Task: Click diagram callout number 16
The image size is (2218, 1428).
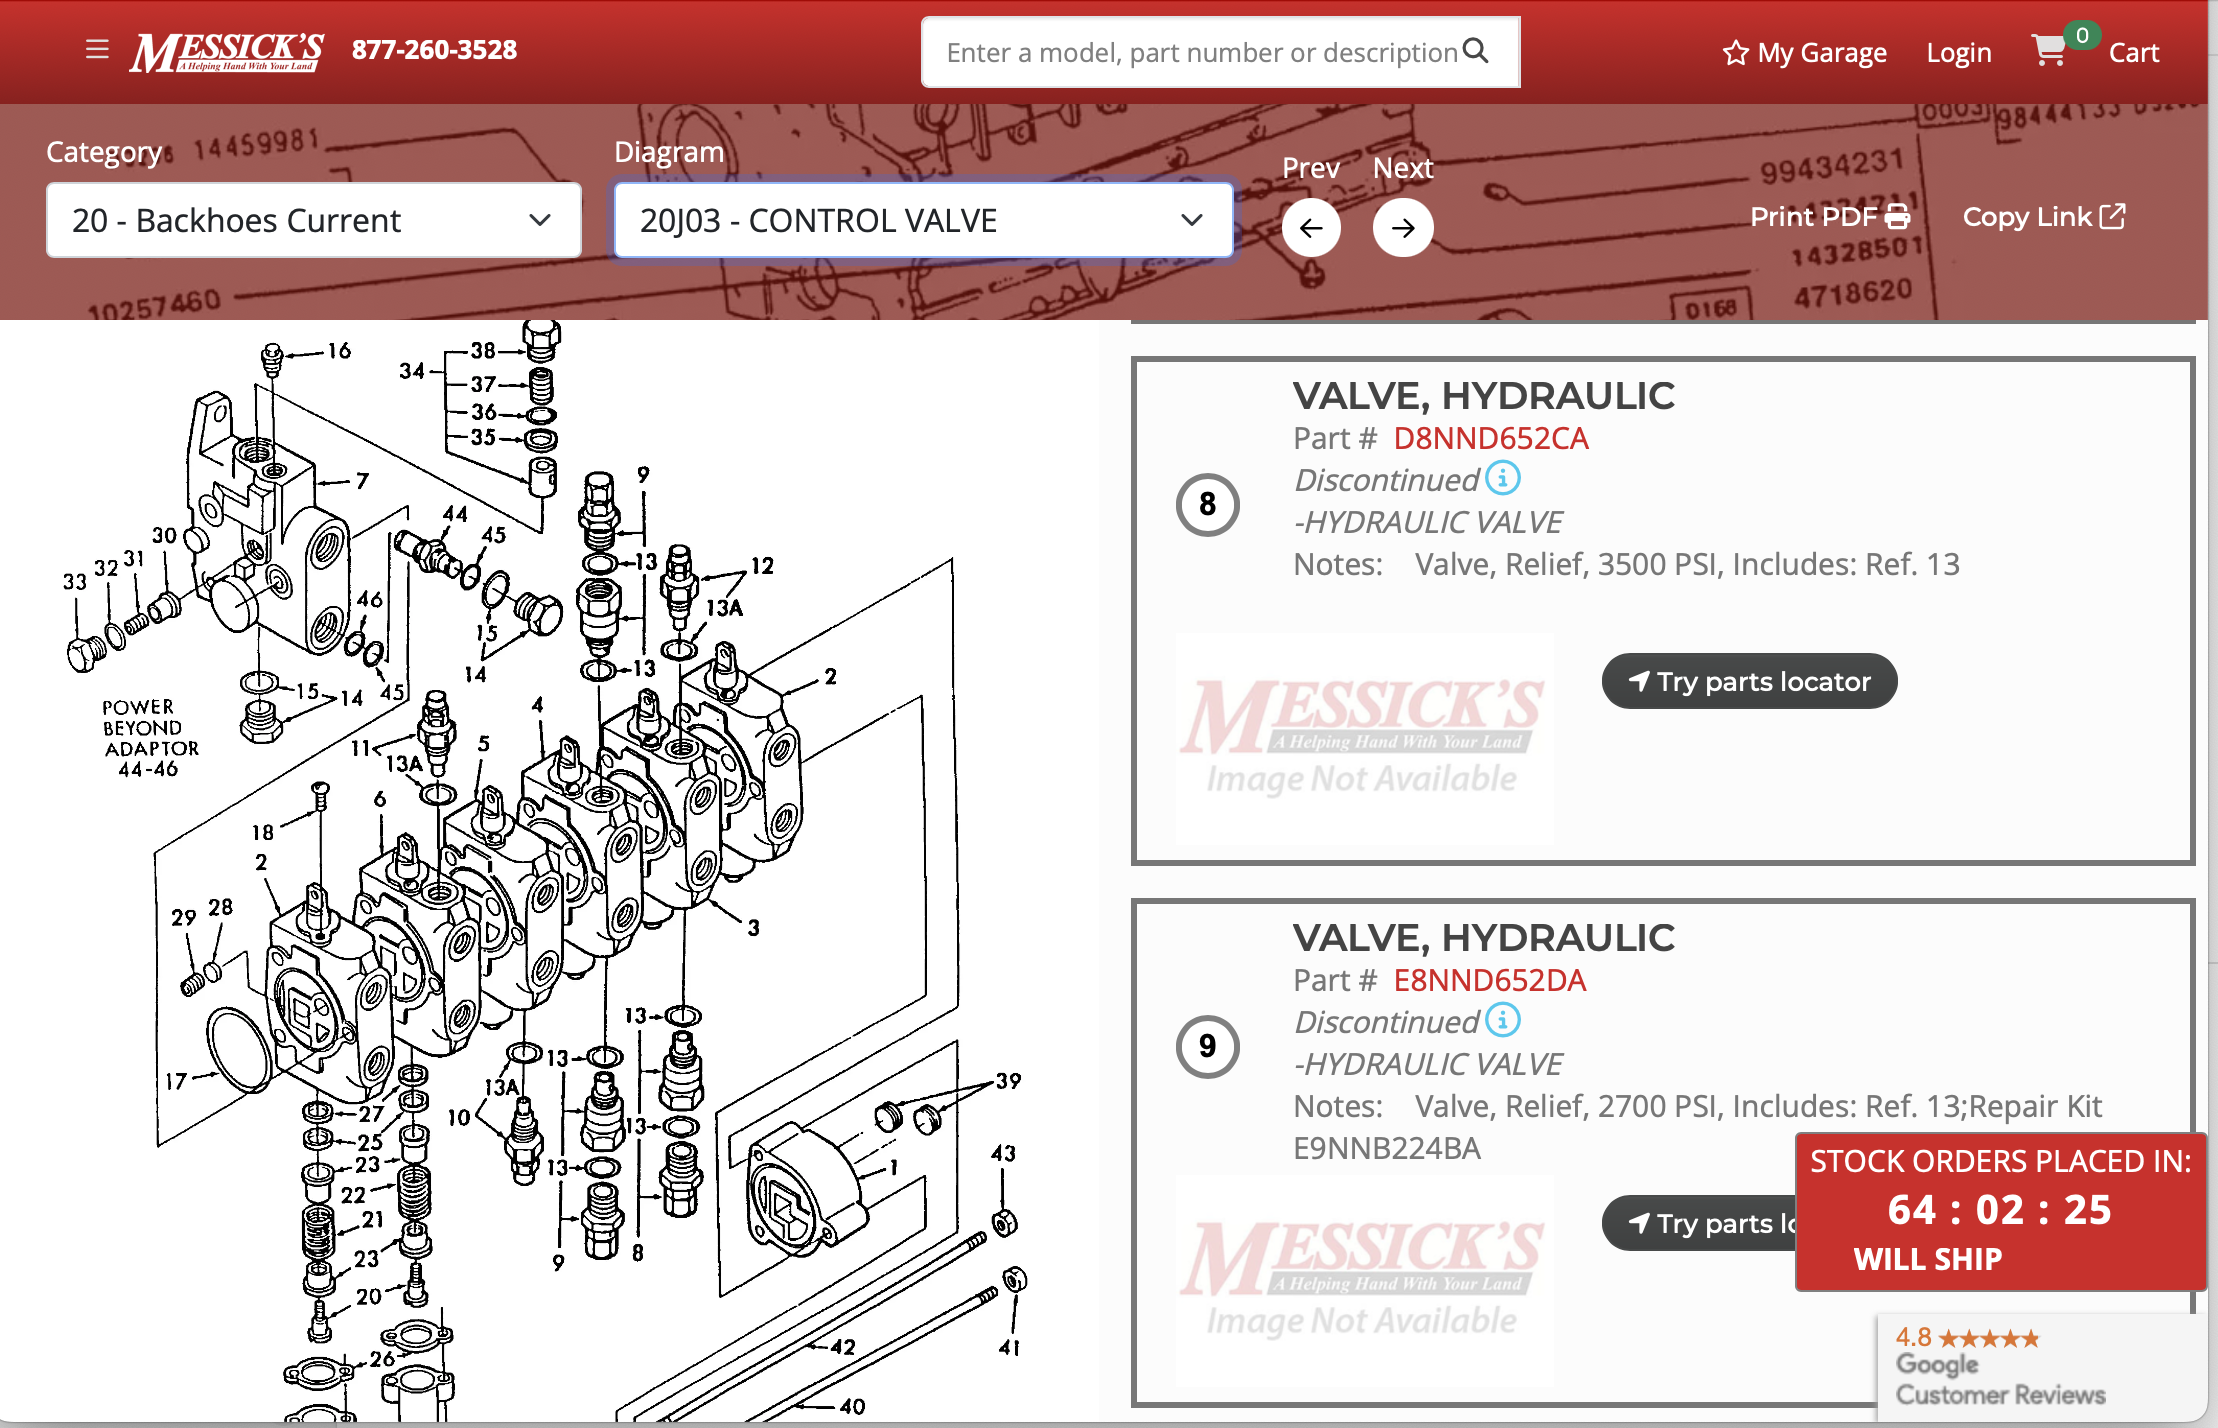Action: point(339,350)
